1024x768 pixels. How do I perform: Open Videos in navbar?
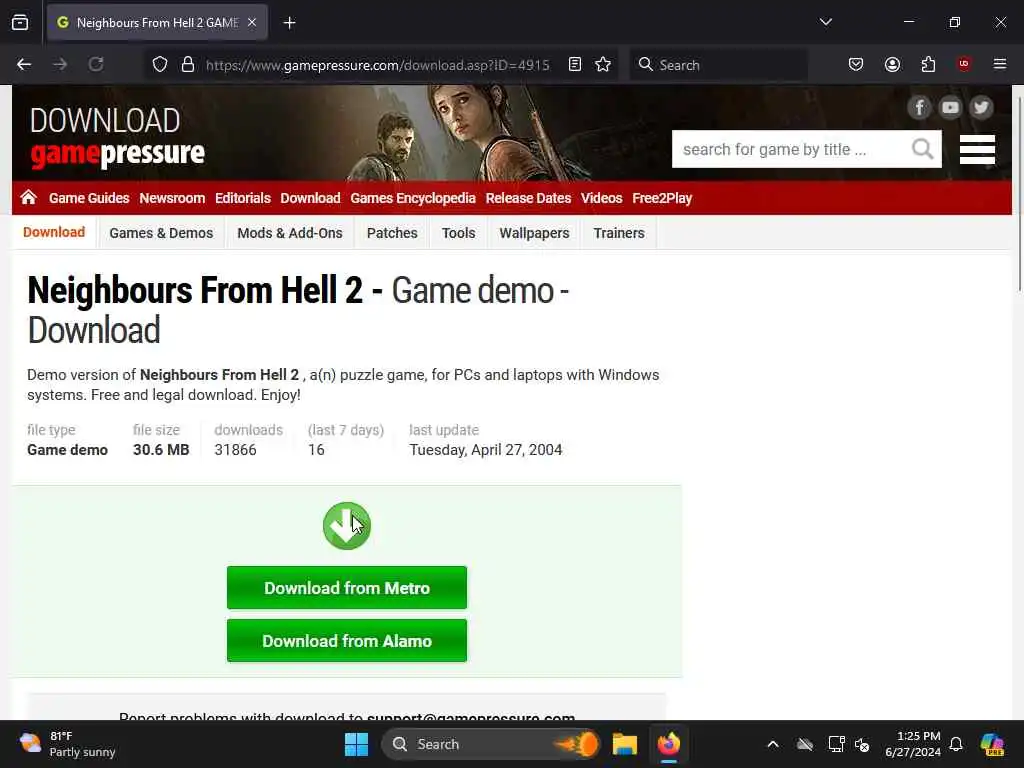point(601,198)
